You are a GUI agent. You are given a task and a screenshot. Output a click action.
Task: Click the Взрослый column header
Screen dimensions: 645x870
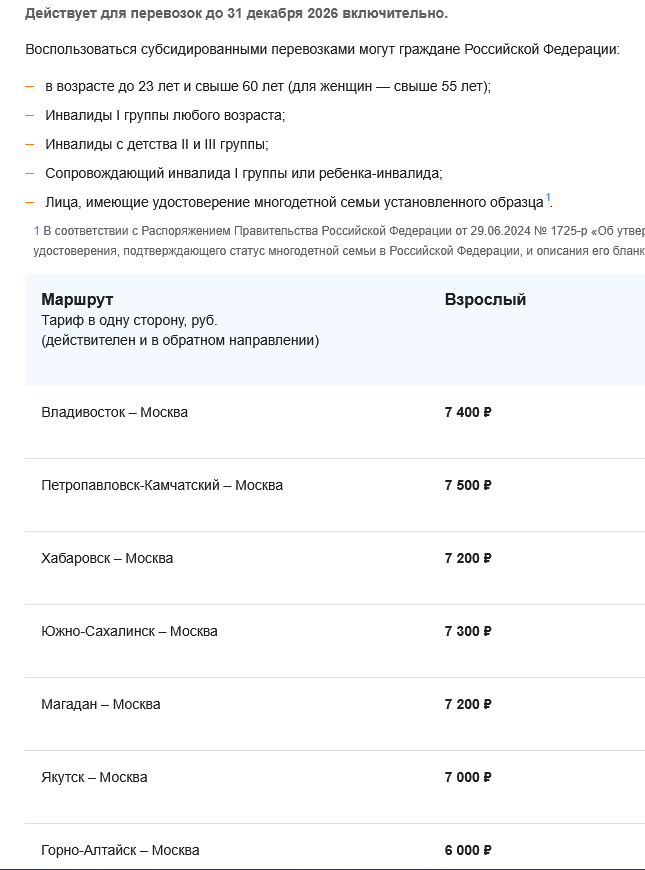point(485,300)
